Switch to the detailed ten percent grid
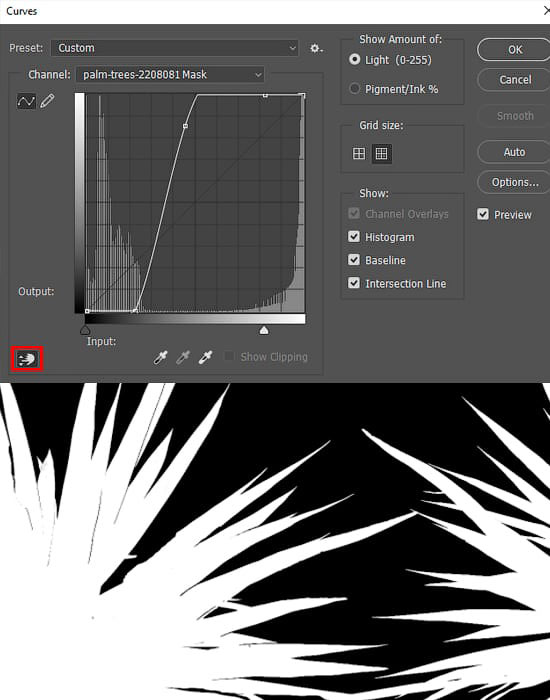This screenshot has width=550, height=700. tap(381, 154)
